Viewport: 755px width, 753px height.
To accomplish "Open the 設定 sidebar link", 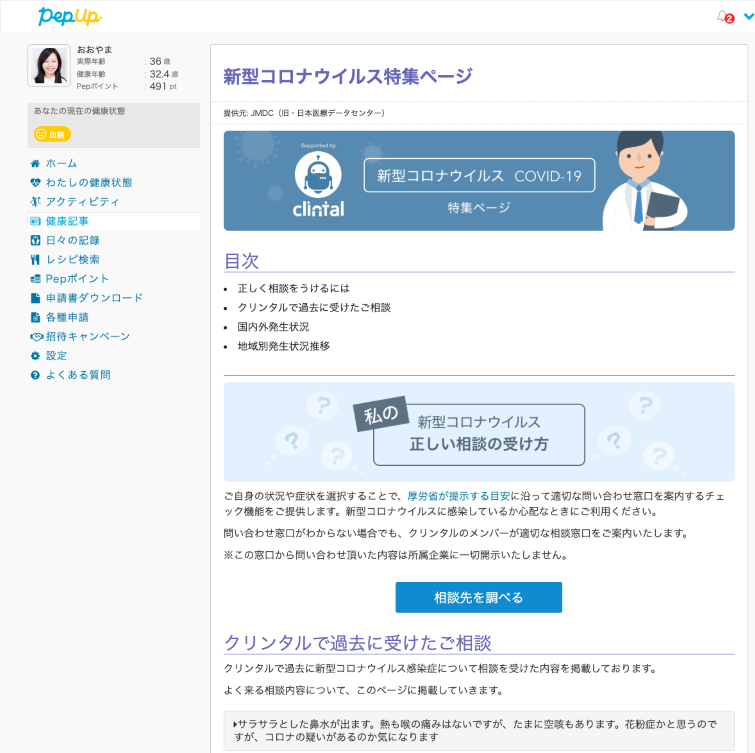I will 56,356.
